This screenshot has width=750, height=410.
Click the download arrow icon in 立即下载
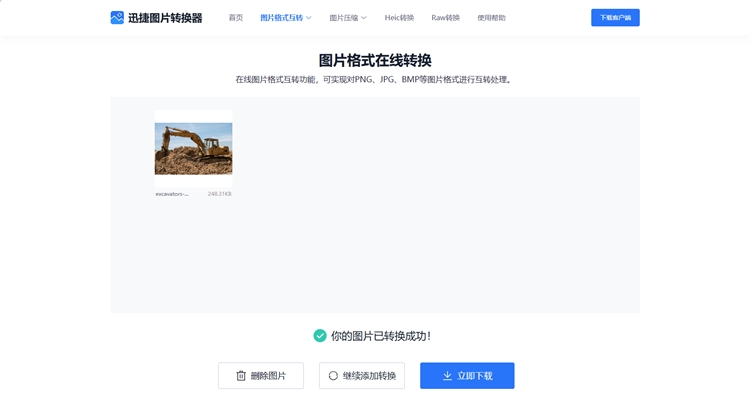coord(447,376)
